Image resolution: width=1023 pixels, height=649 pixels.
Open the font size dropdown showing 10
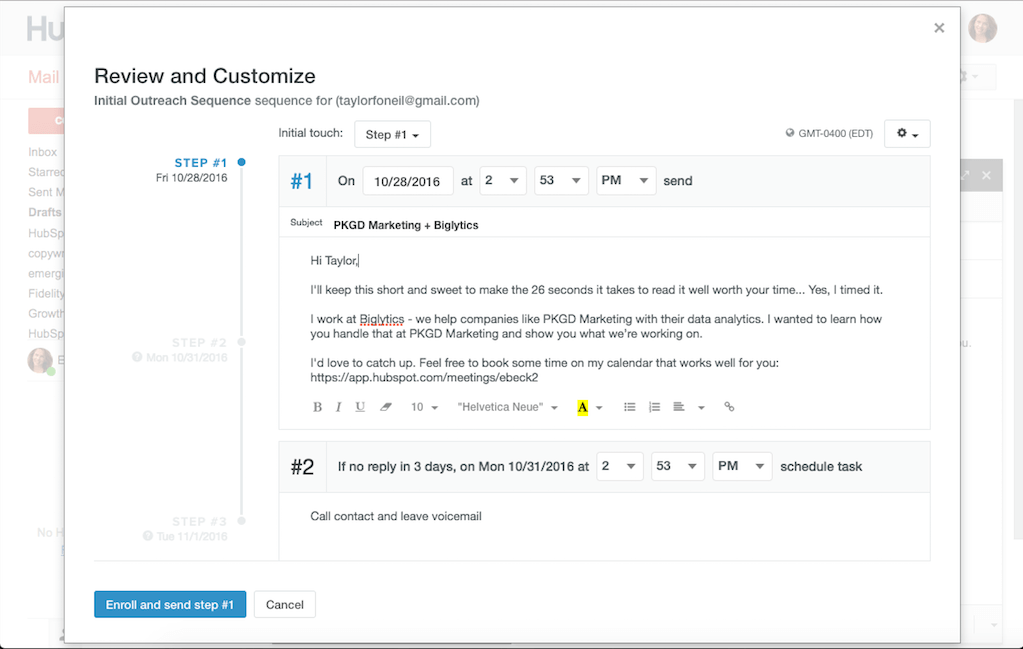[x=422, y=407]
